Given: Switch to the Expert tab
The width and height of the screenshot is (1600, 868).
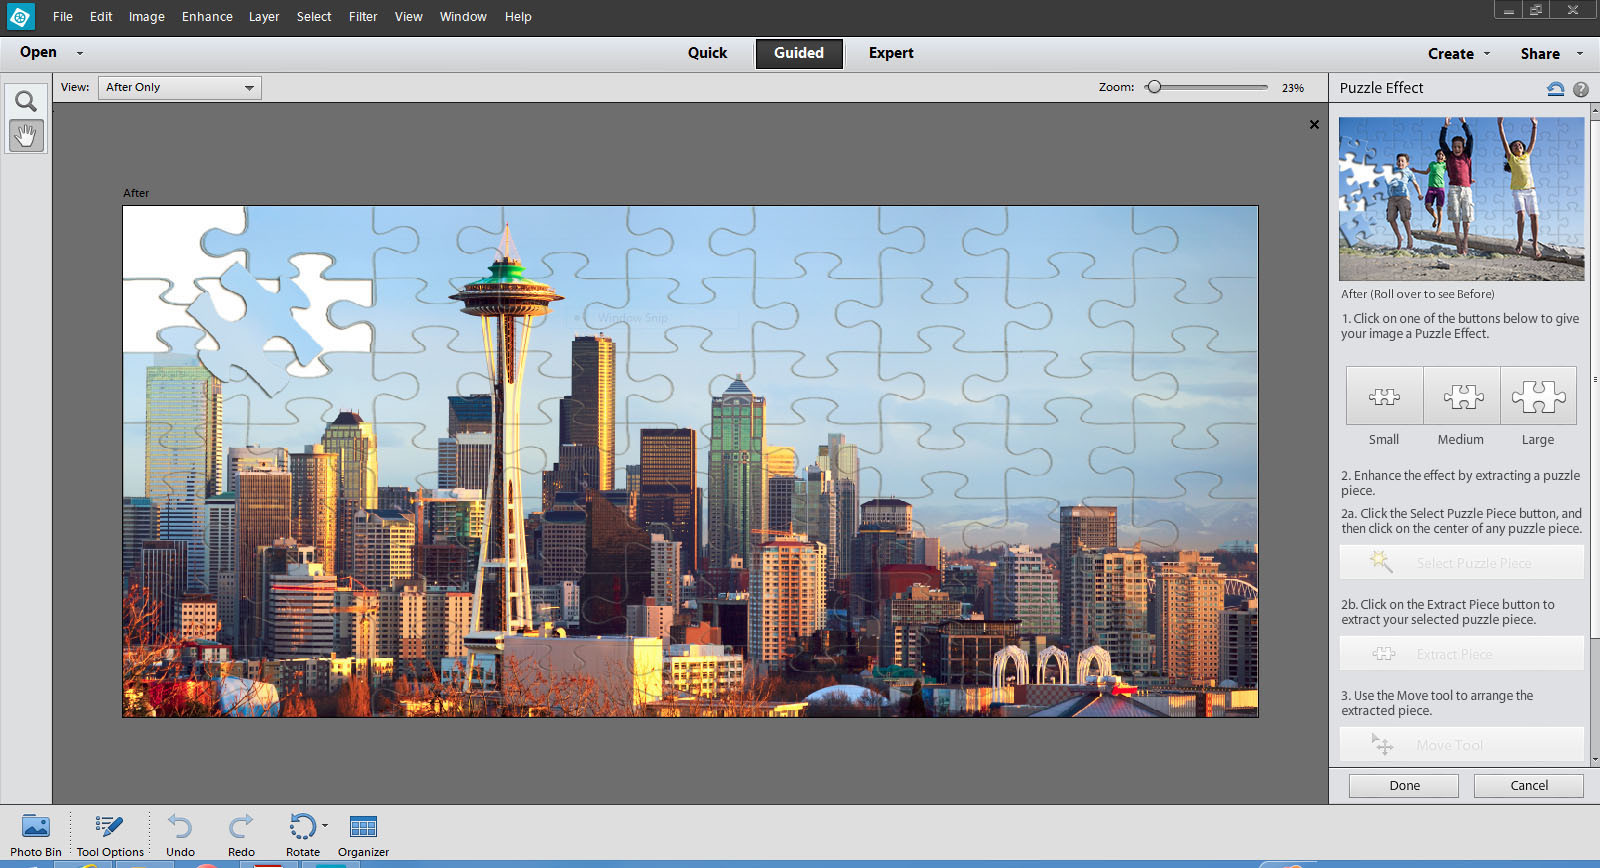Looking at the screenshot, I should [890, 53].
